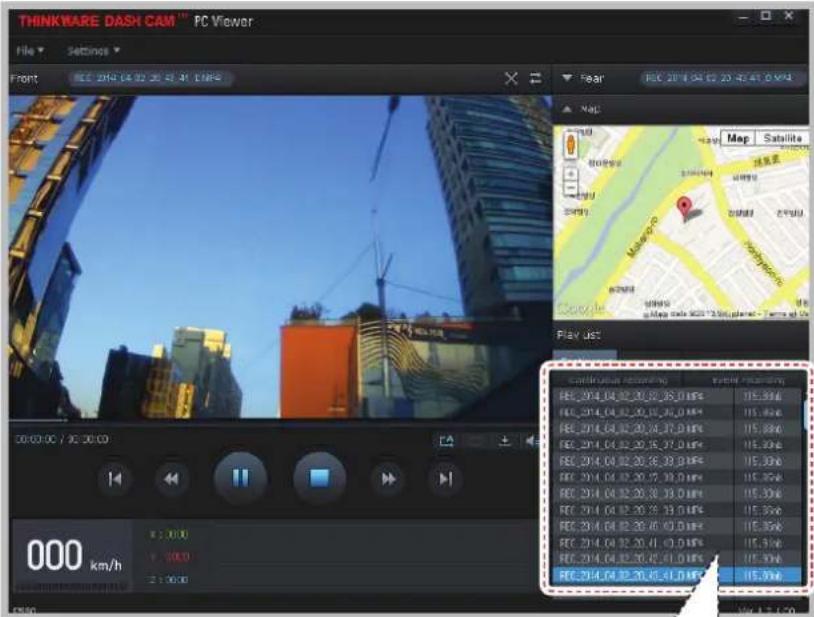Viewport: 814px width, 617px height.
Task: Collapse the Rear panel triangle
Action: coord(567,78)
